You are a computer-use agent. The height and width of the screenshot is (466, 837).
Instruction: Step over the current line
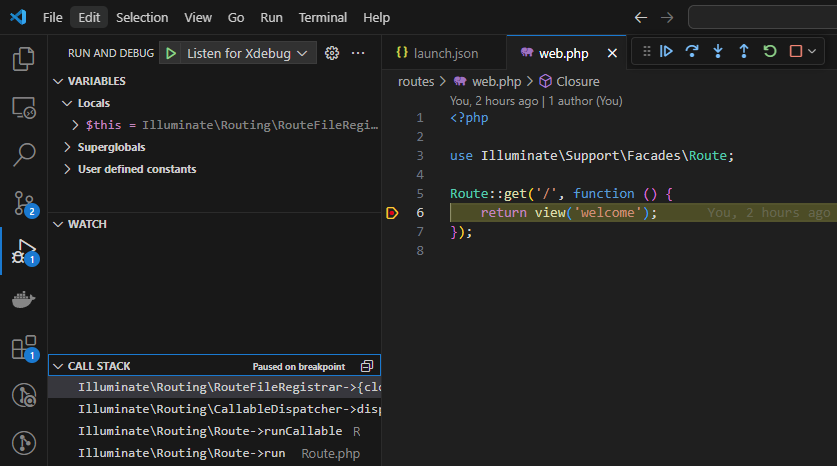click(x=692, y=52)
